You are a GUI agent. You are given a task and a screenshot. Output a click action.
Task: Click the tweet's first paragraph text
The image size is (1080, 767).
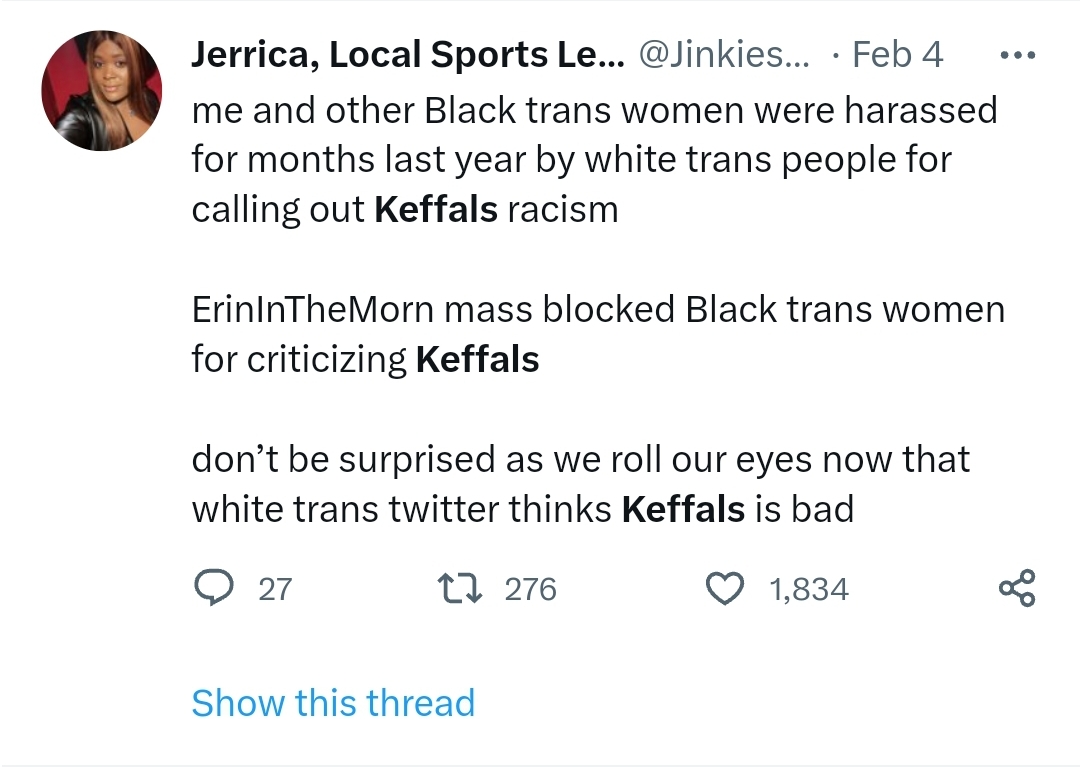[x=594, y=160]
